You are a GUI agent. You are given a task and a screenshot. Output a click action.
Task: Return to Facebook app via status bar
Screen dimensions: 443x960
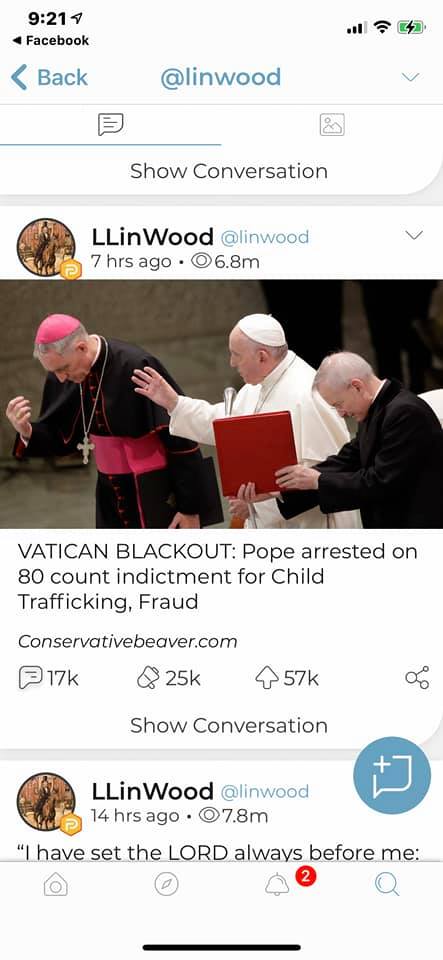pyautogui.click(x=51, y=40)
